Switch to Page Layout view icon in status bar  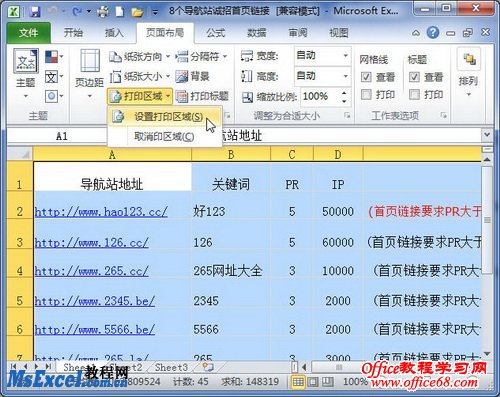tap(313, 382)
